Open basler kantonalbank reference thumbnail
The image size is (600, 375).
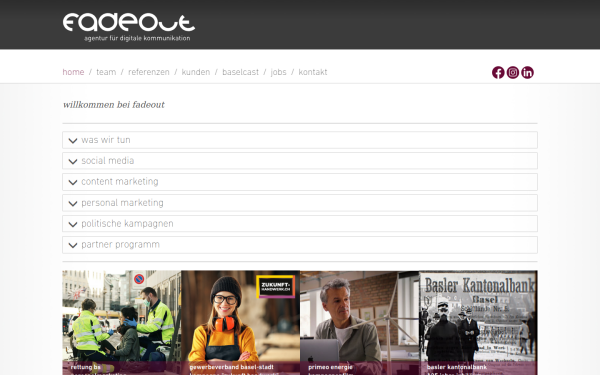(x=478, y=323)
